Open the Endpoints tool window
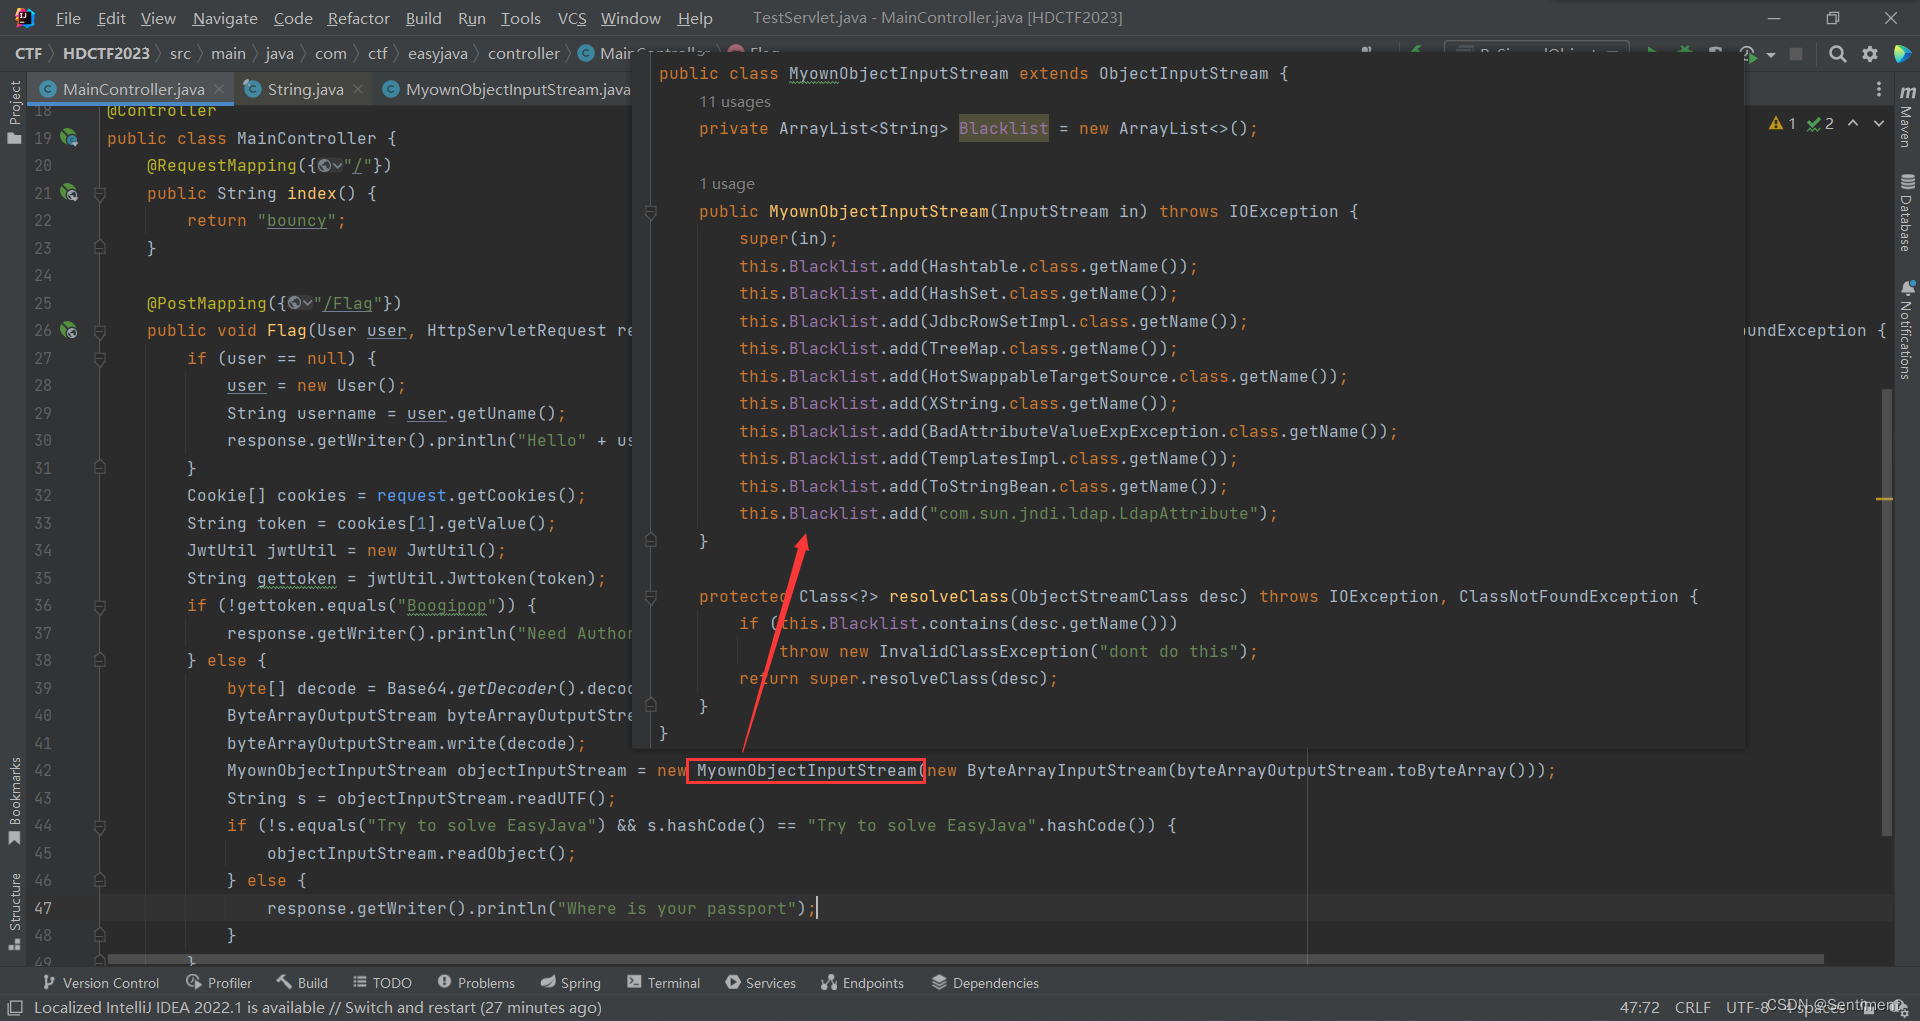This screenshot has height=1021, width=1920. [x=862, y=983]
